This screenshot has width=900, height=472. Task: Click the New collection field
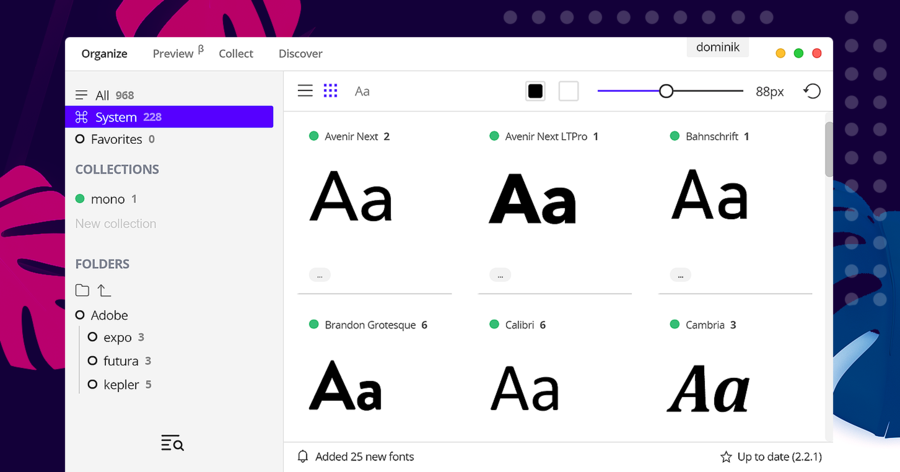coord(116,223)
